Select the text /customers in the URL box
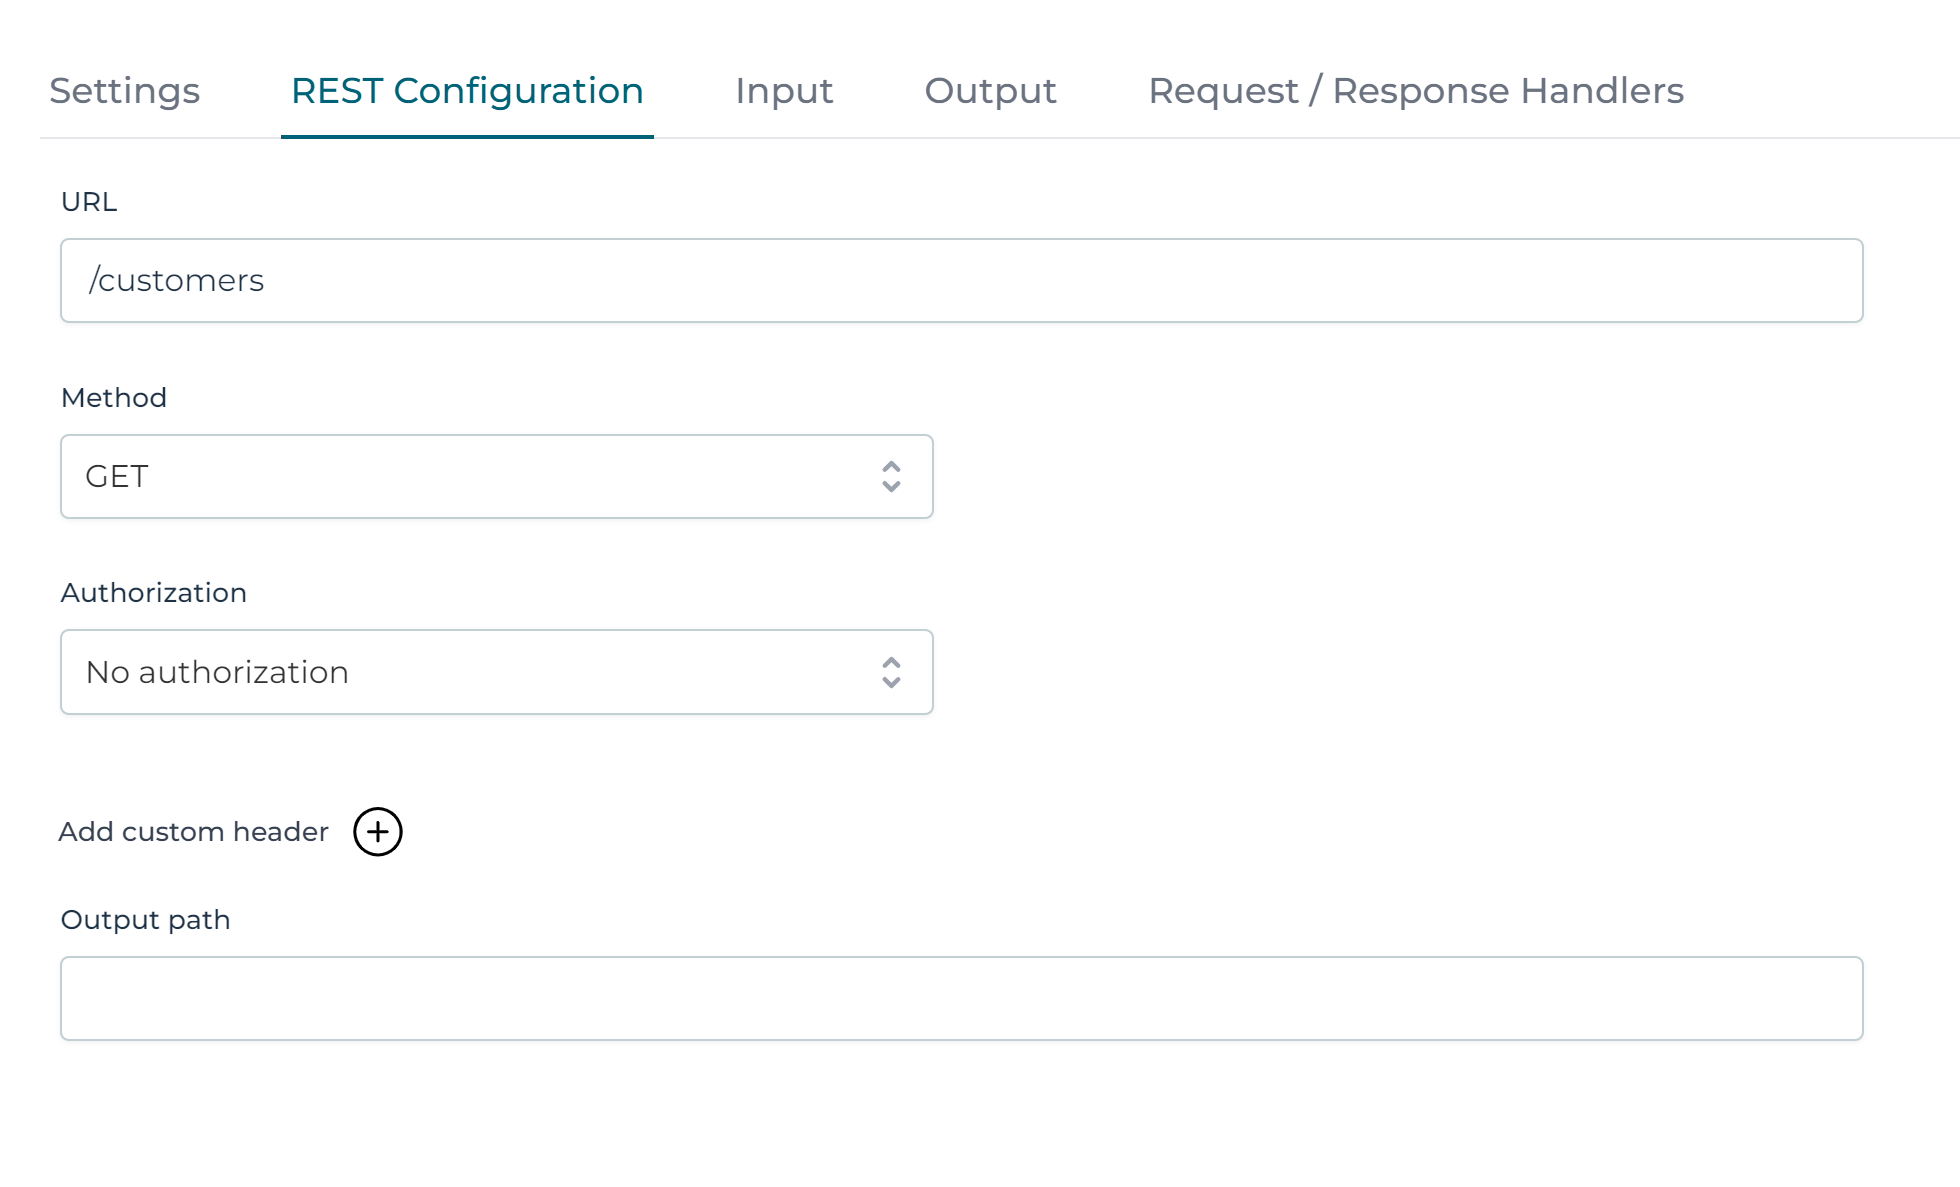Image resolution: width=1960 pixels, height=1187 pixels. [x=177, y=280]
